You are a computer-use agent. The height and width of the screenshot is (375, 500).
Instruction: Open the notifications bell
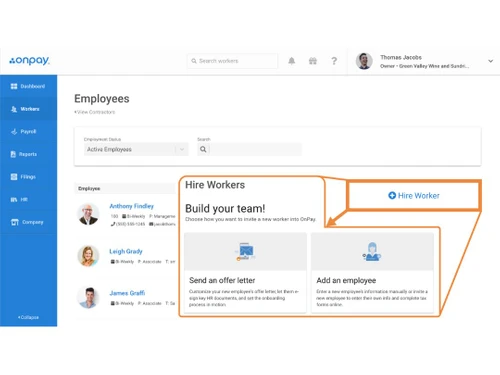pyautogui.click(x=292, y=61)
